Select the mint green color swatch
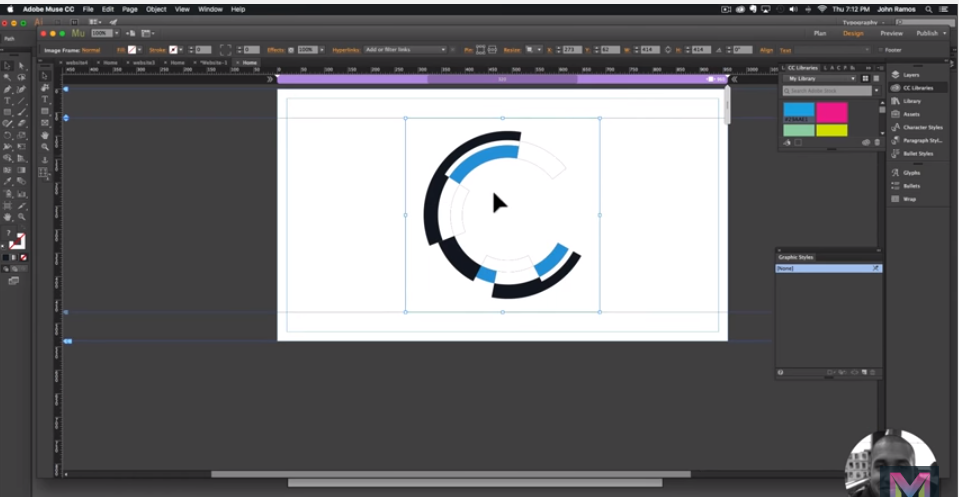The image size is (959, 497). tap(799, 130)
